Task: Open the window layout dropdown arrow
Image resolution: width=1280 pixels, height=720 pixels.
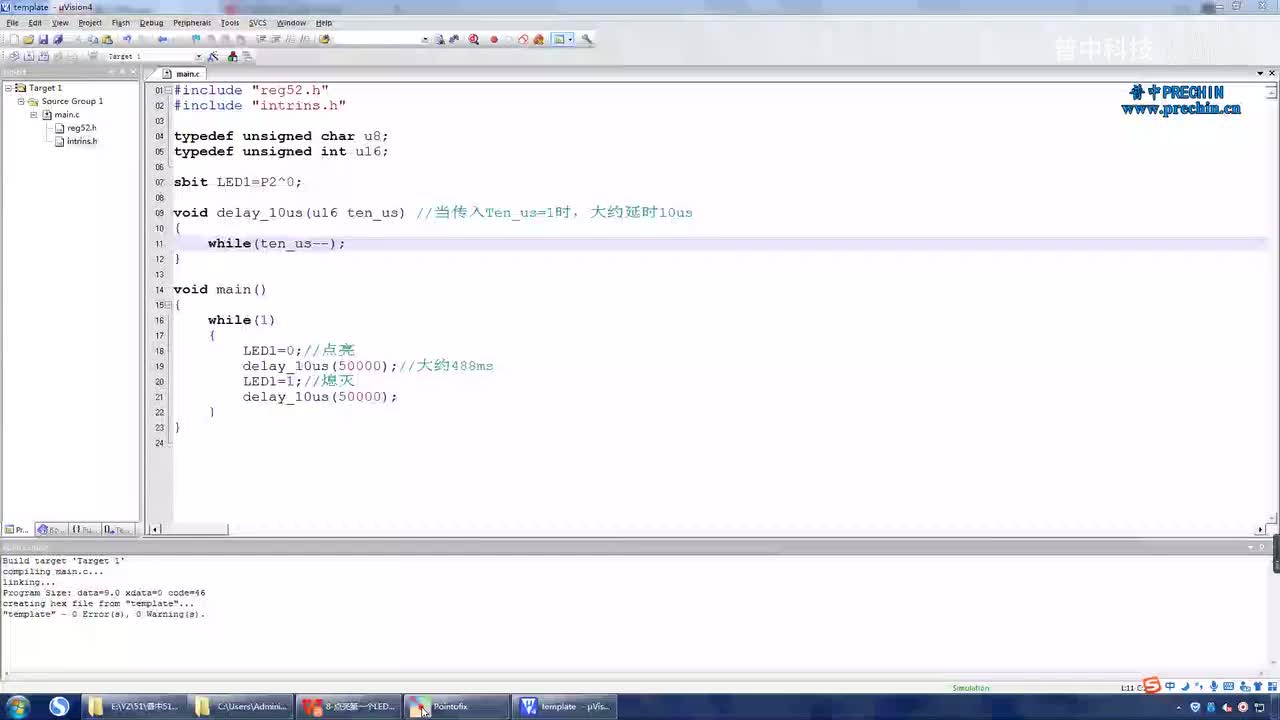Action: (x=570, y=39)
